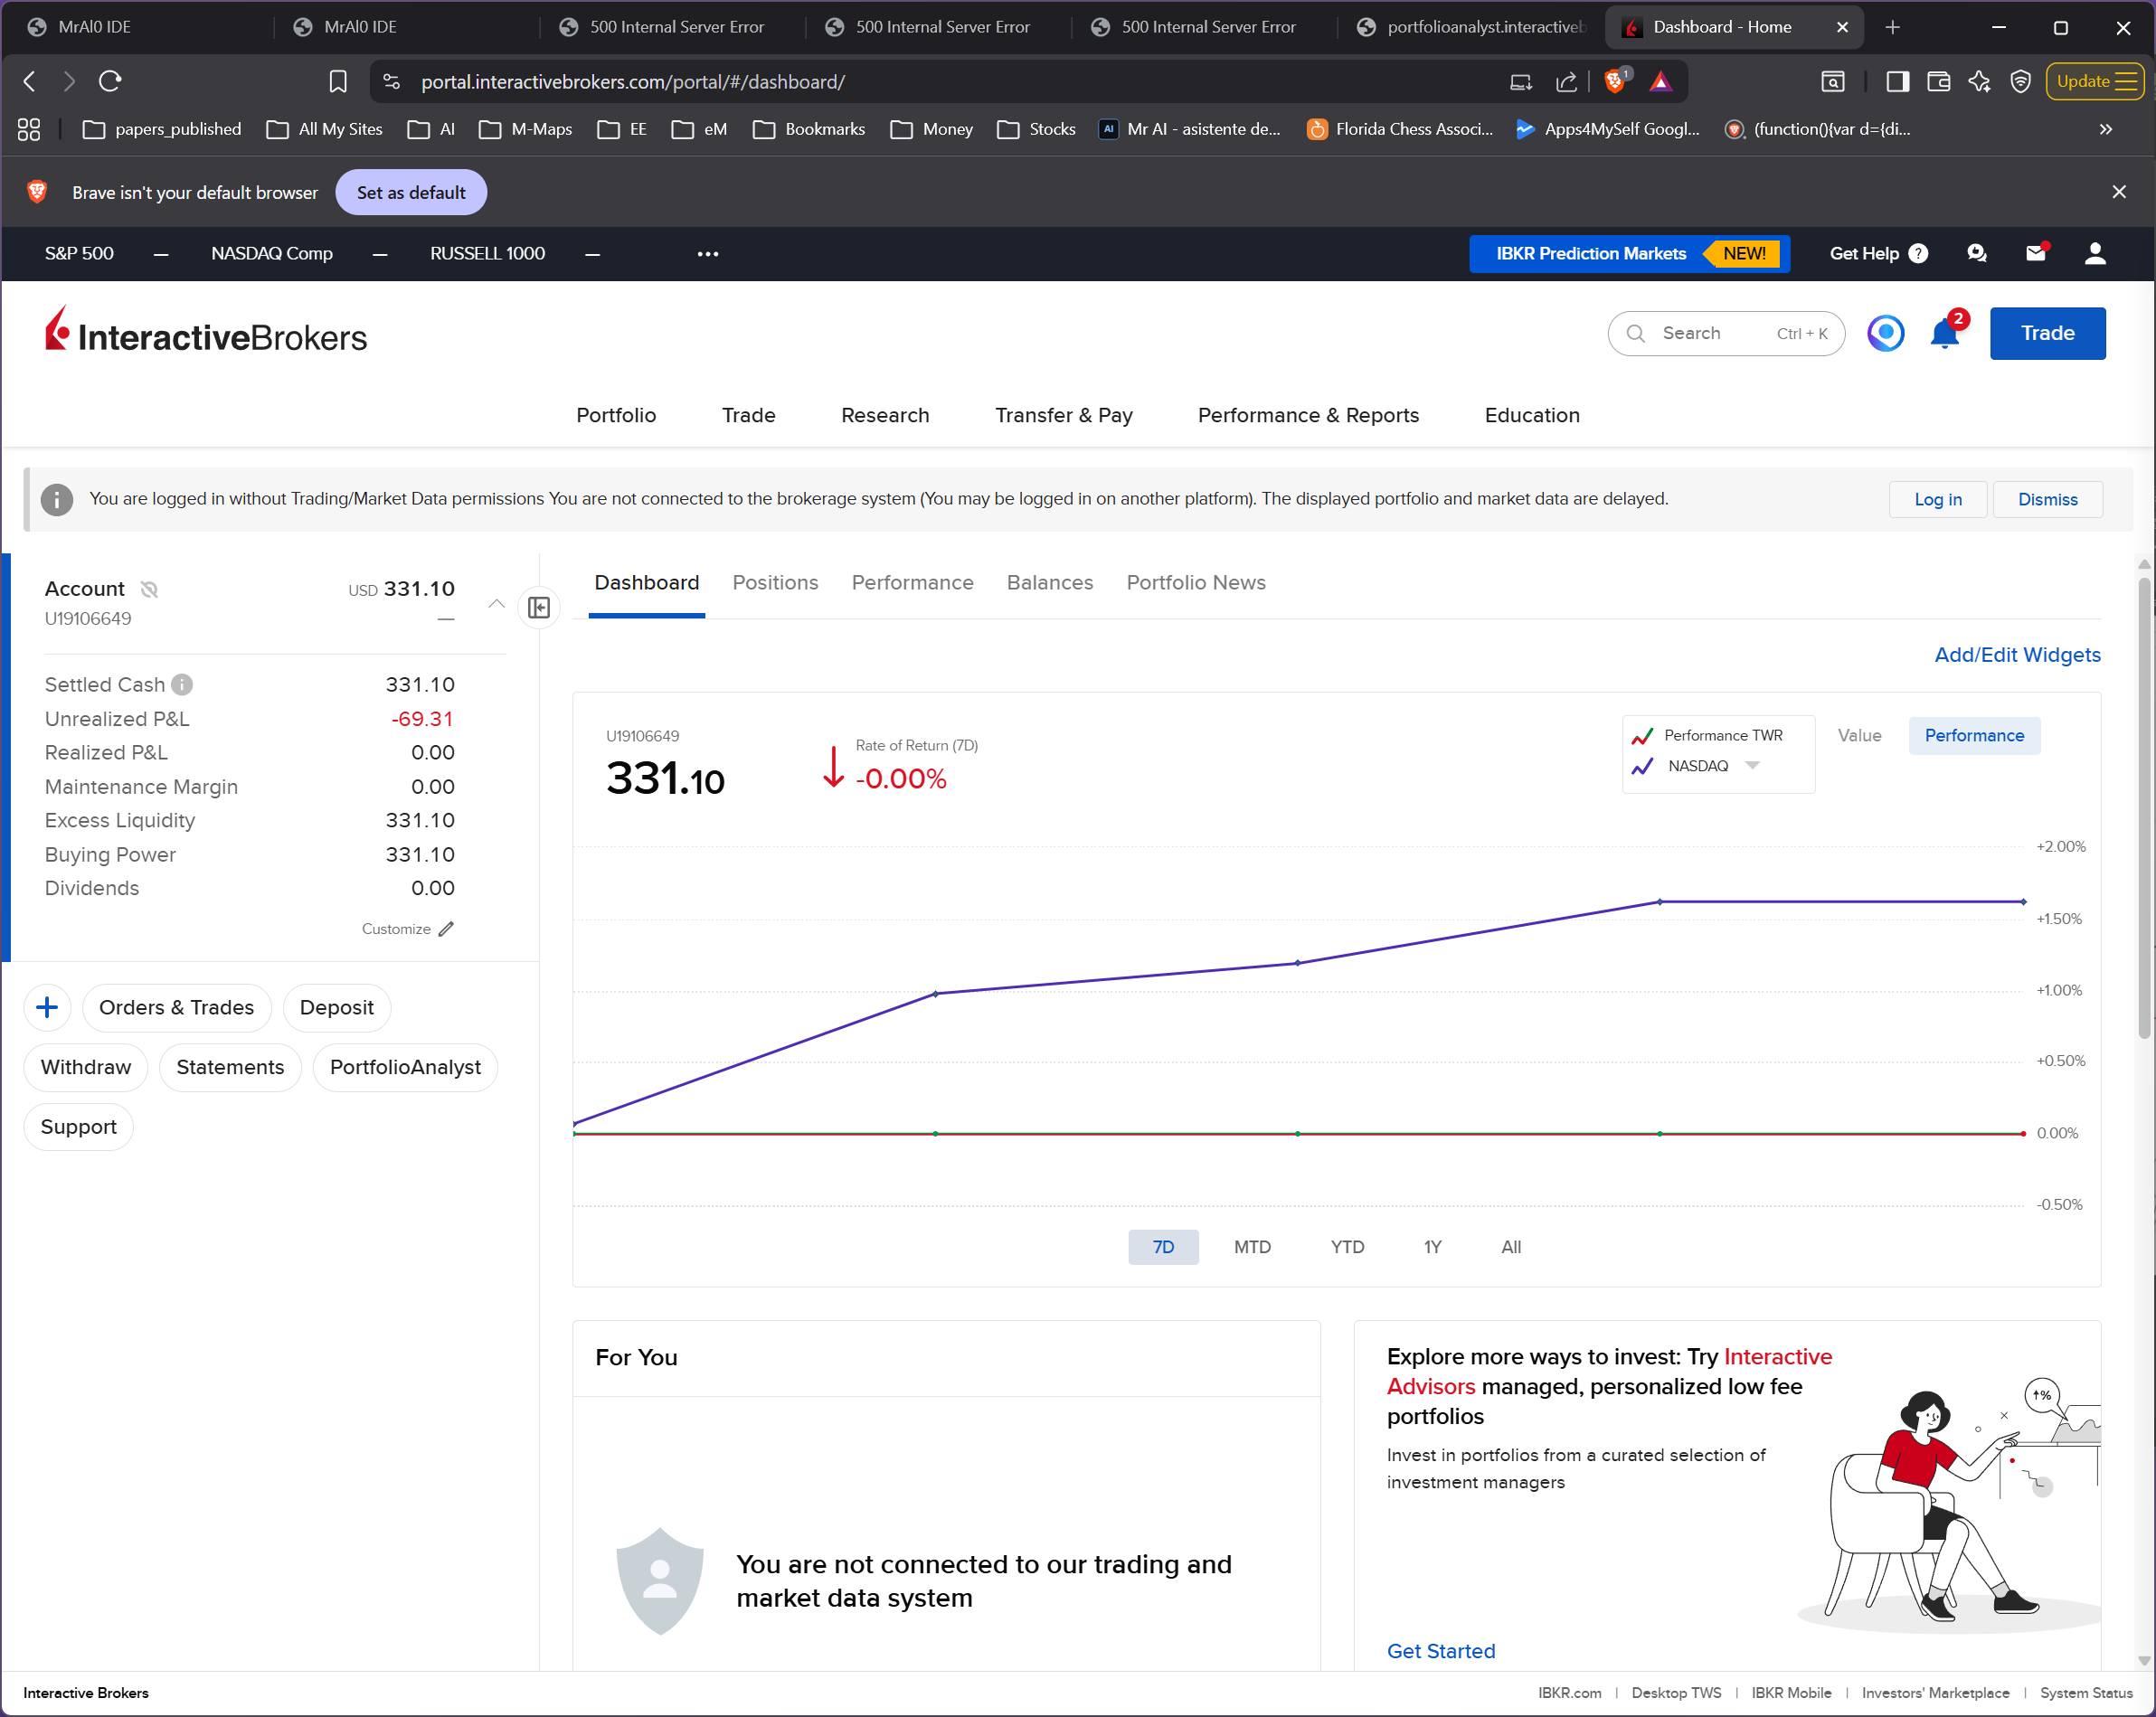Switch chart to Value view

tap(1858, 735)
